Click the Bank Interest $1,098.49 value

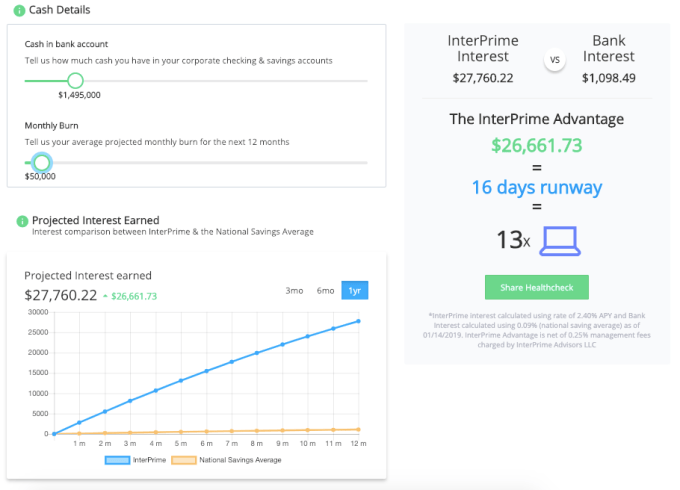609,77
